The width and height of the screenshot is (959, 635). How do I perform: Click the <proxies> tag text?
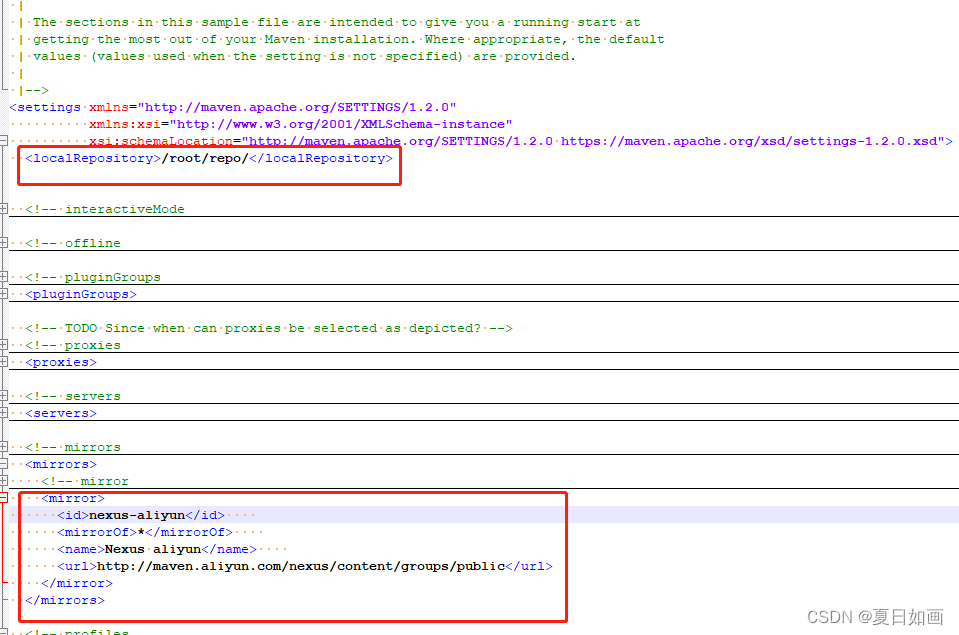[61, 362]
